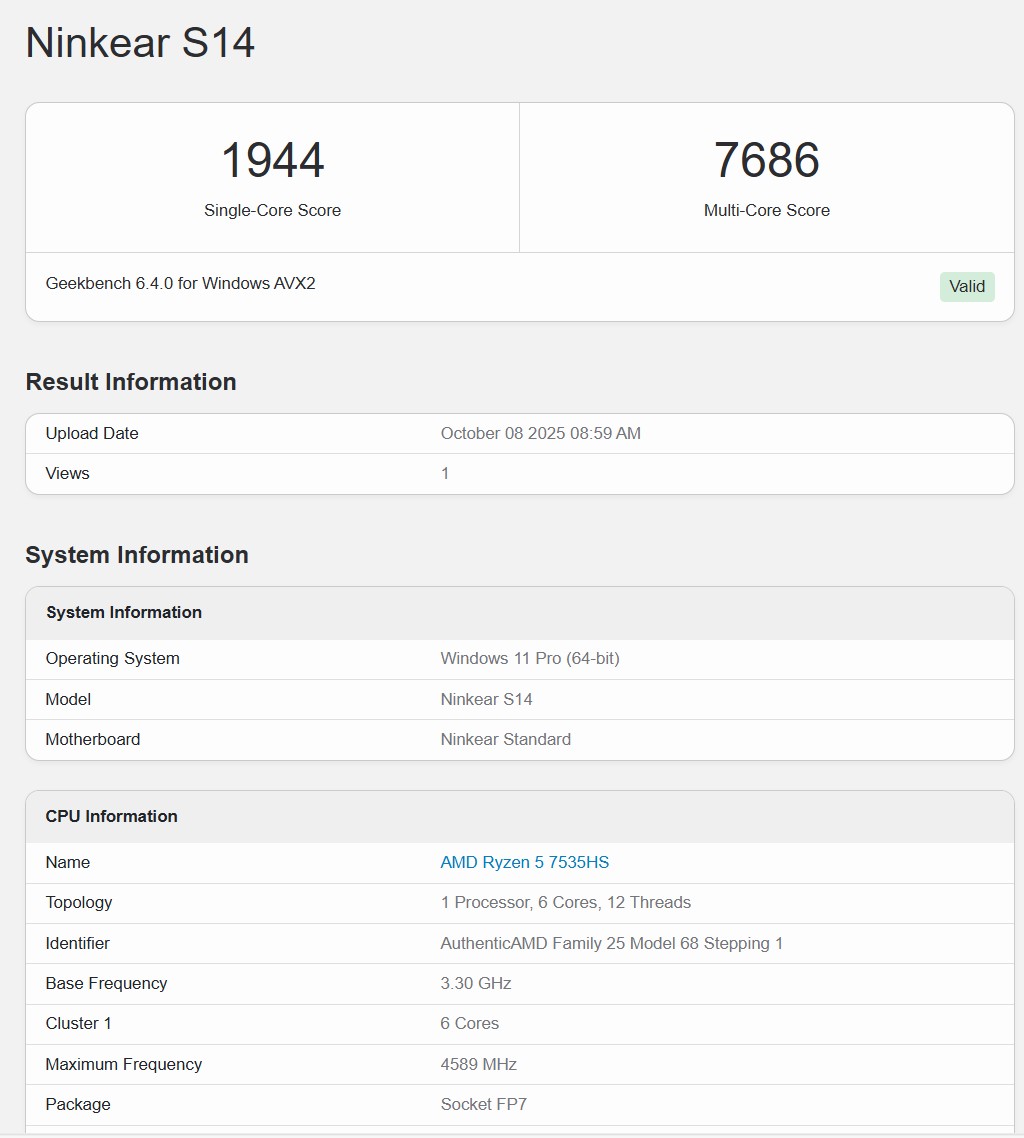Select the 4589 MHz value
The height and width of the screenshot is (1138, 1024).
tap(478, 1064)
